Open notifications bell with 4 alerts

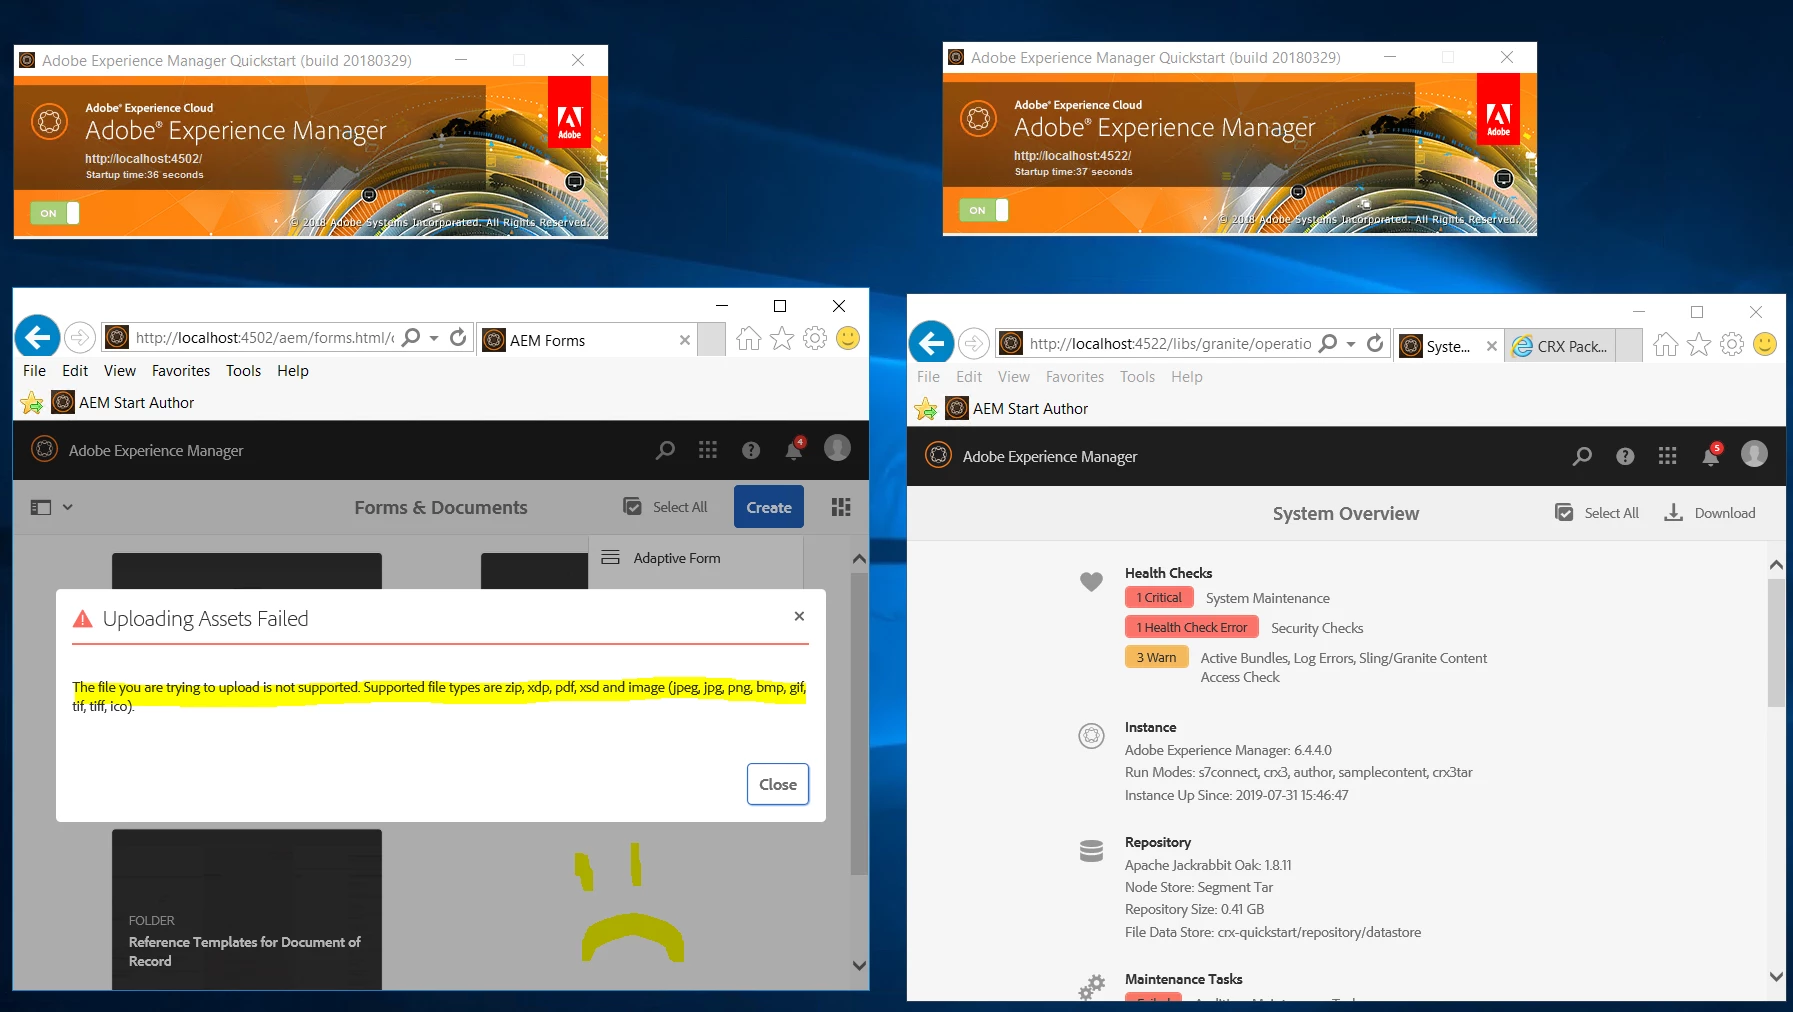click(x=794, y=450)
